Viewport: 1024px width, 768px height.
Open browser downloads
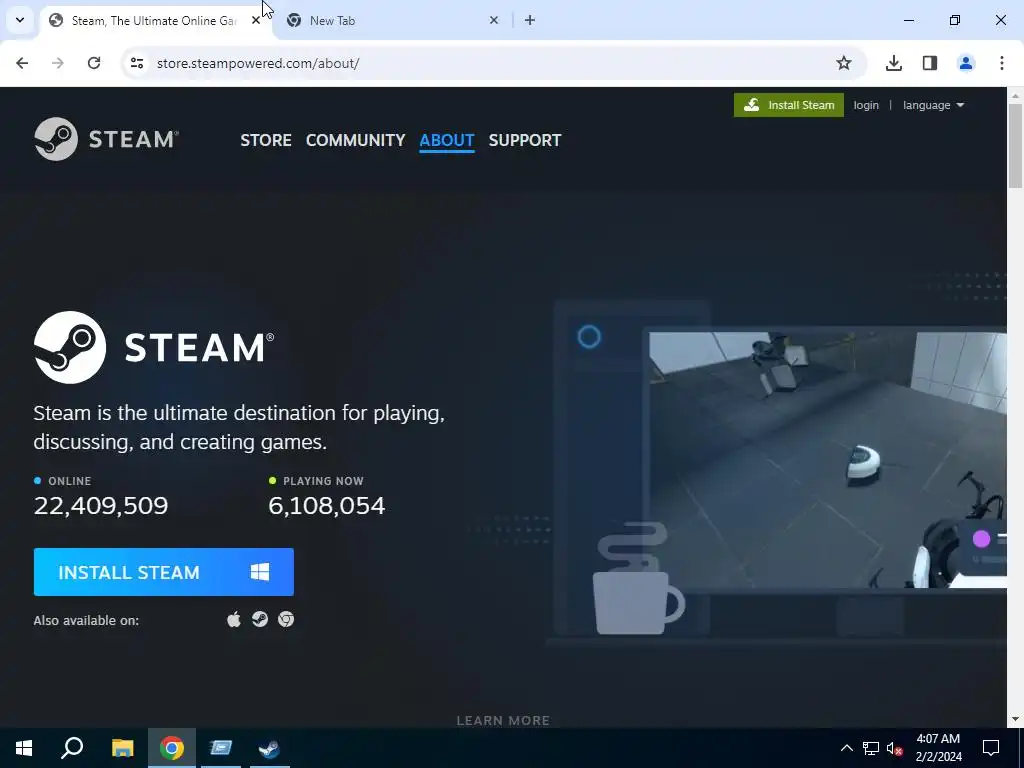[x=894, y=63]
